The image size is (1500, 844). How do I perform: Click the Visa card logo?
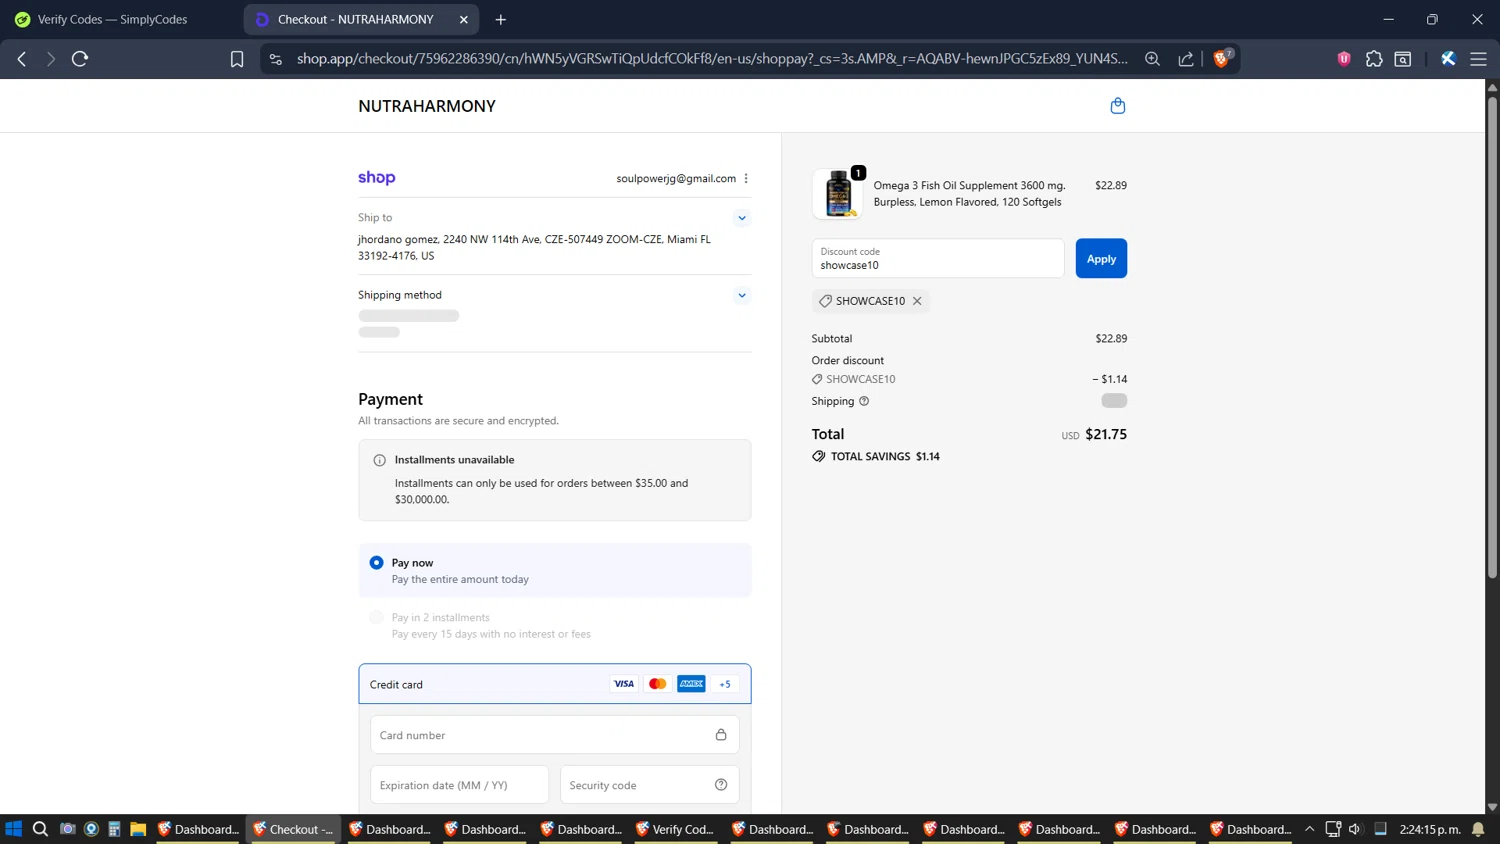pyautogui.click(x=624, y=684)
